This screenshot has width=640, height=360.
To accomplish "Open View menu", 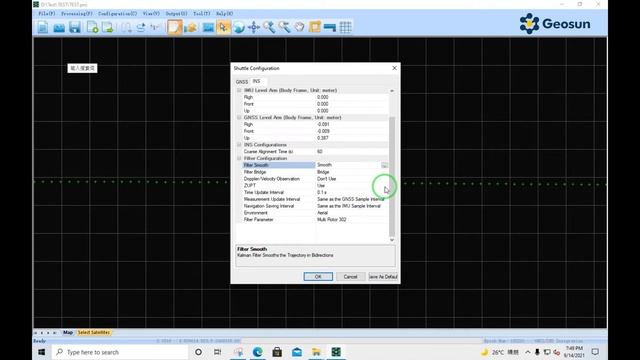I will (151, 13).
